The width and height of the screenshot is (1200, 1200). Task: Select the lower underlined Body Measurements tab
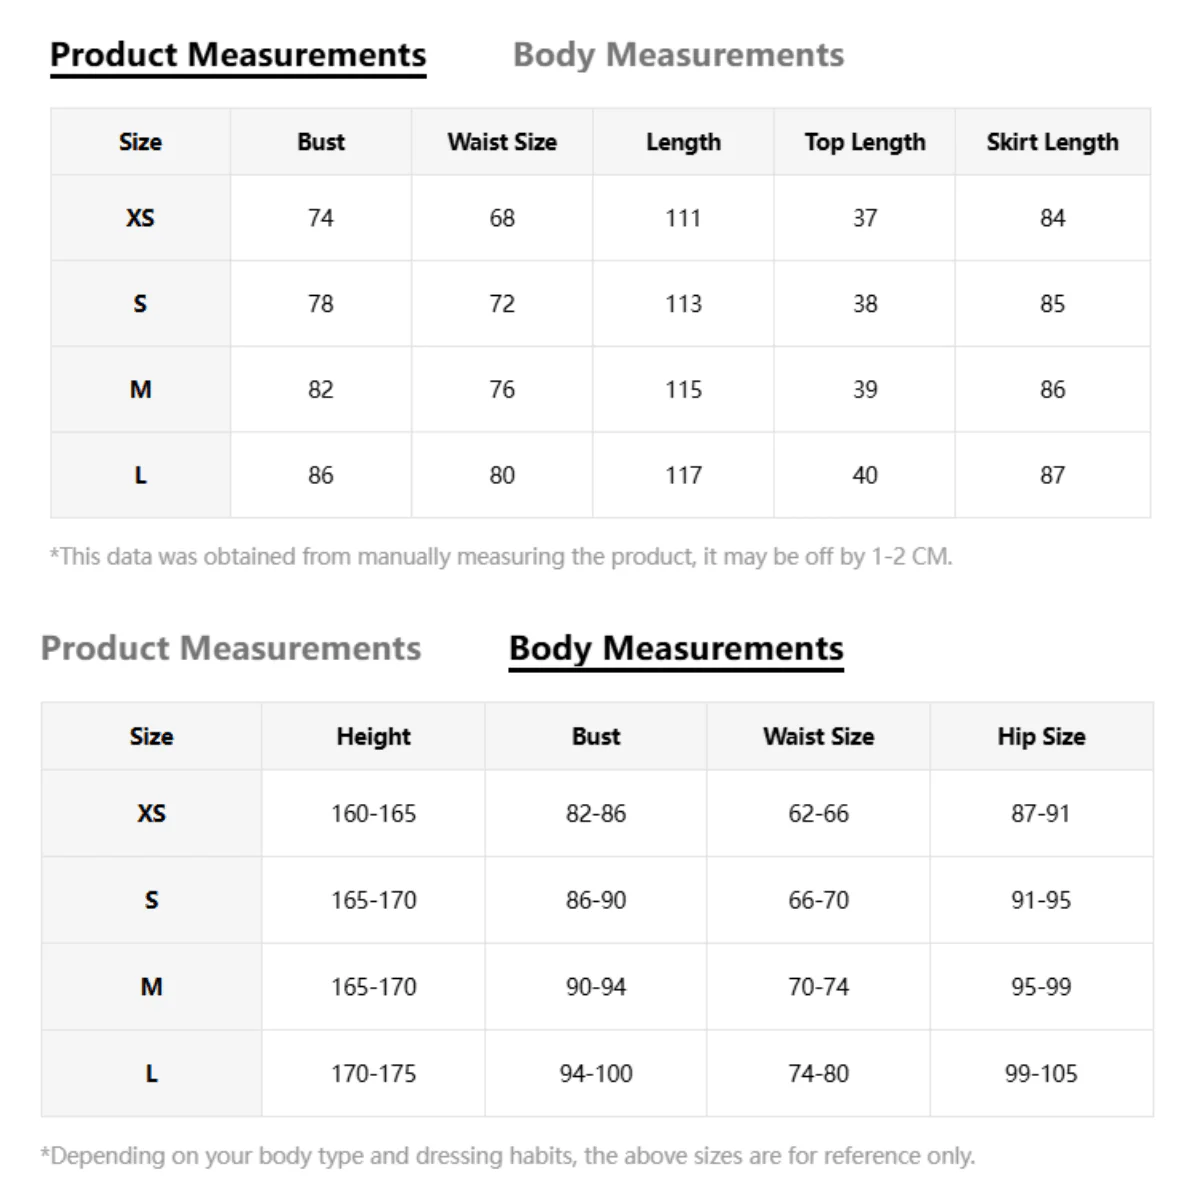pyautogui.click(x=676, y=648)
